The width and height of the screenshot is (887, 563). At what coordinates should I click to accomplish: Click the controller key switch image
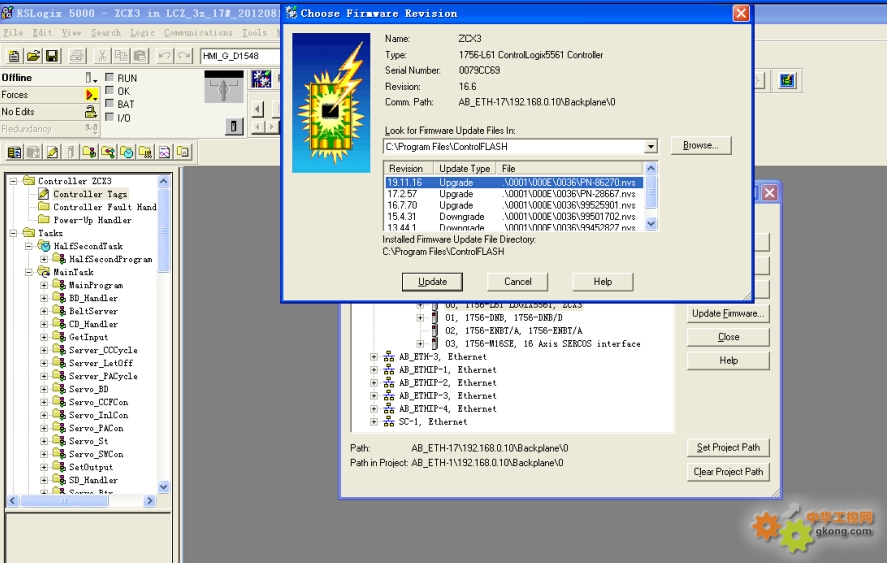tap(223, 87)
